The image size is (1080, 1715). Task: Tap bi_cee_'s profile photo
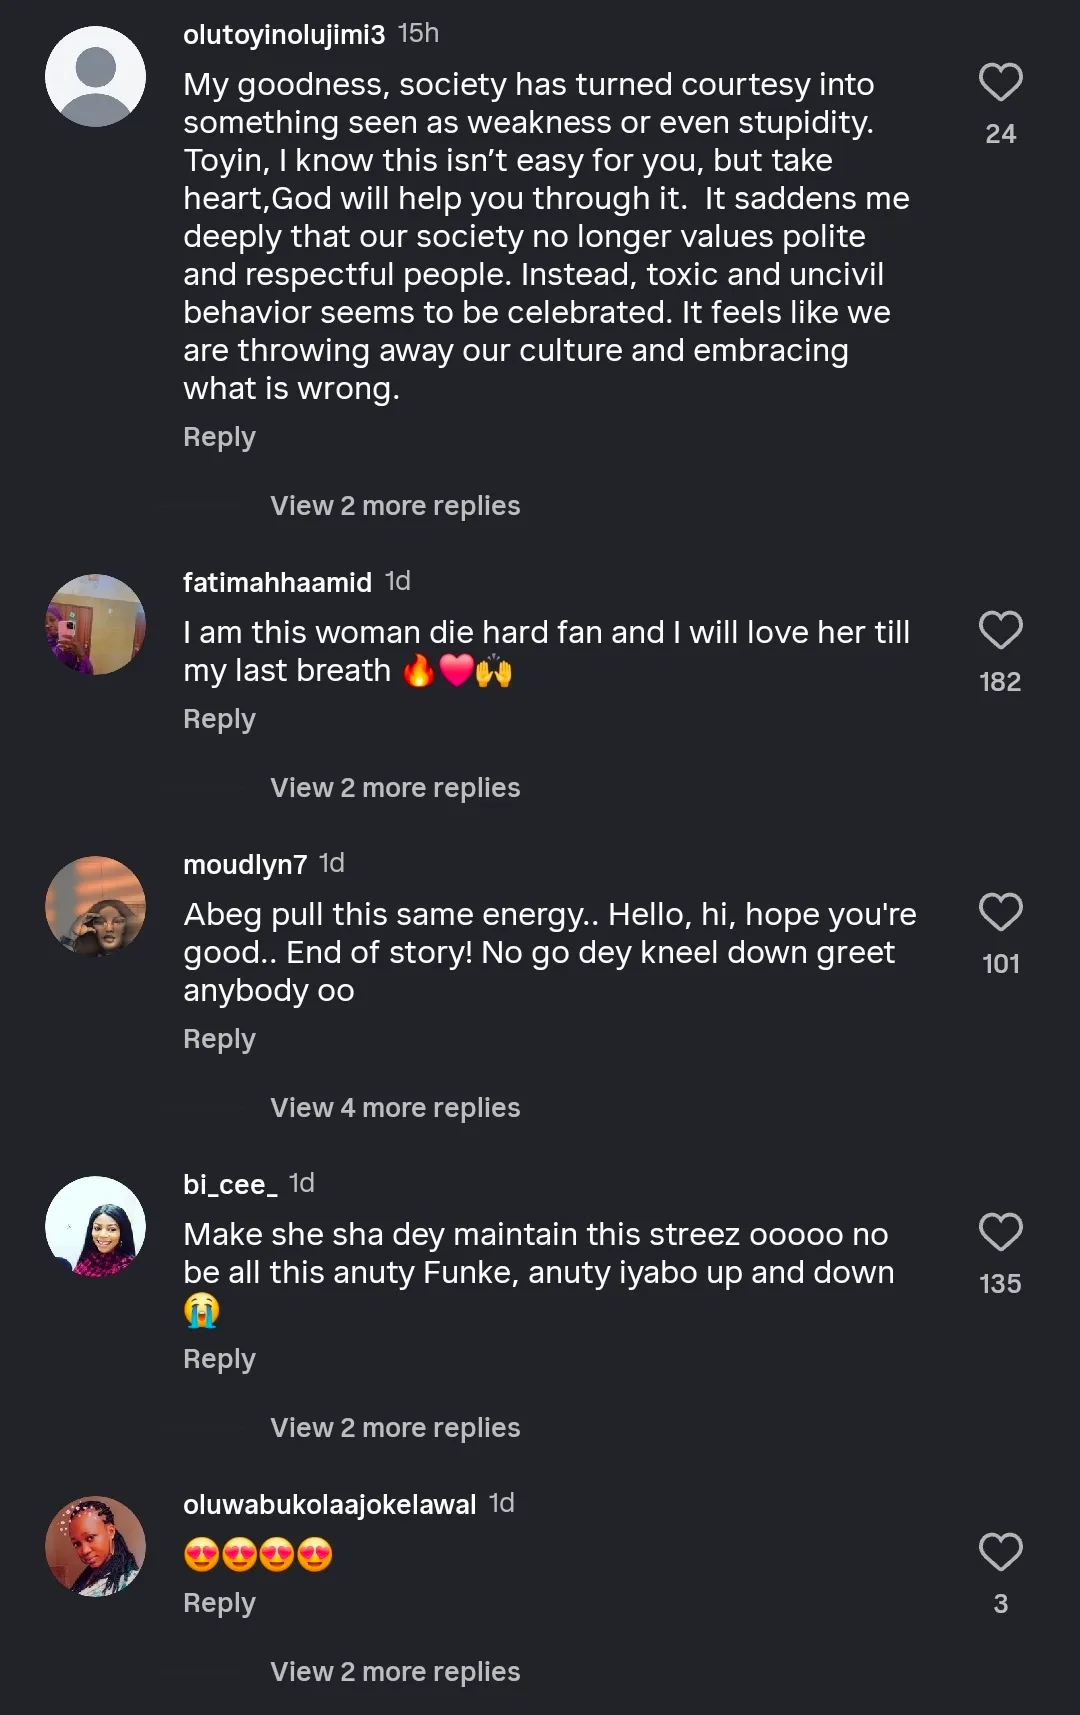[96, 1227]
